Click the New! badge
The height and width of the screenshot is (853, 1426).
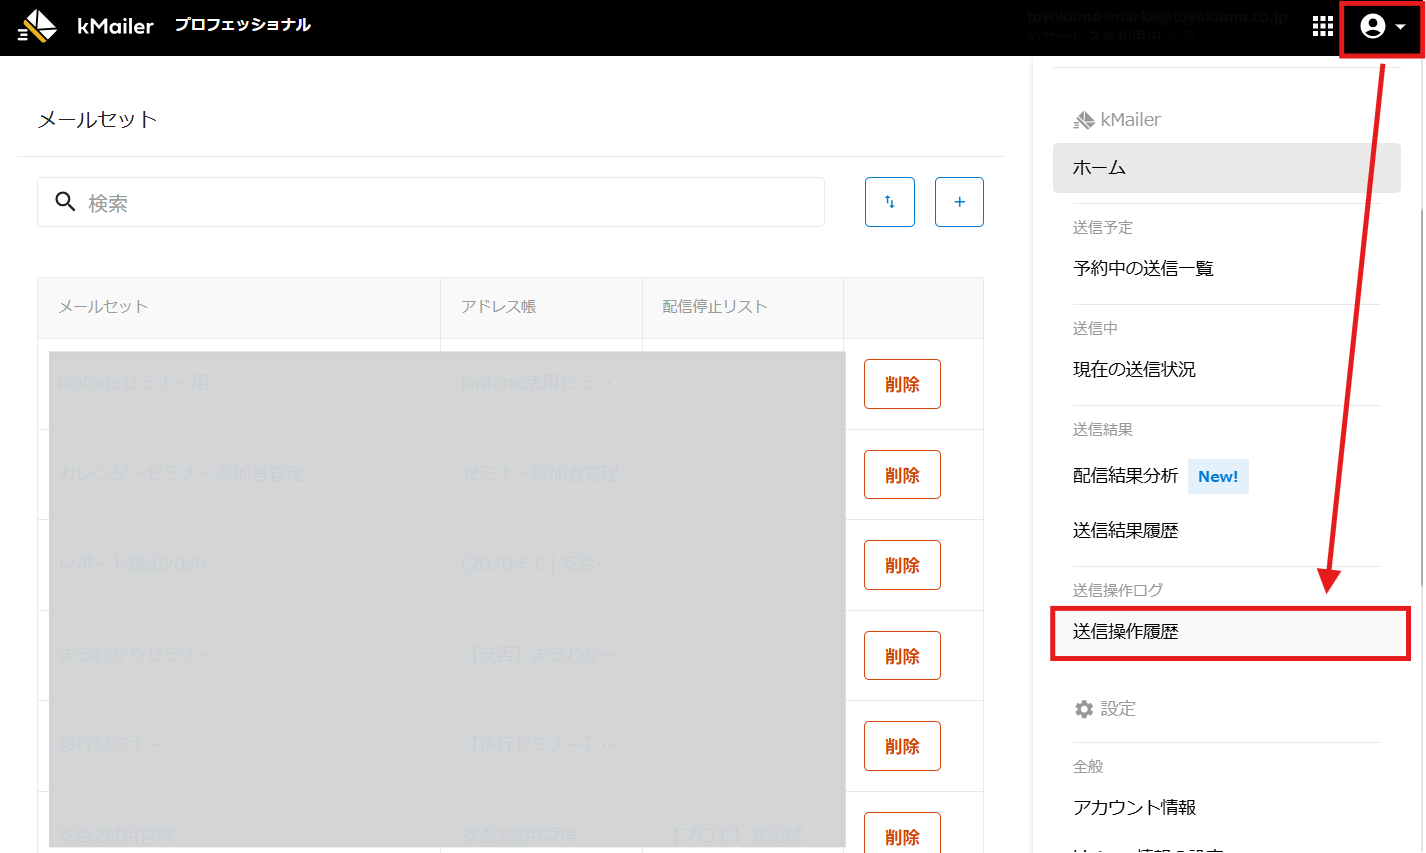click(x=1217, y=477)
